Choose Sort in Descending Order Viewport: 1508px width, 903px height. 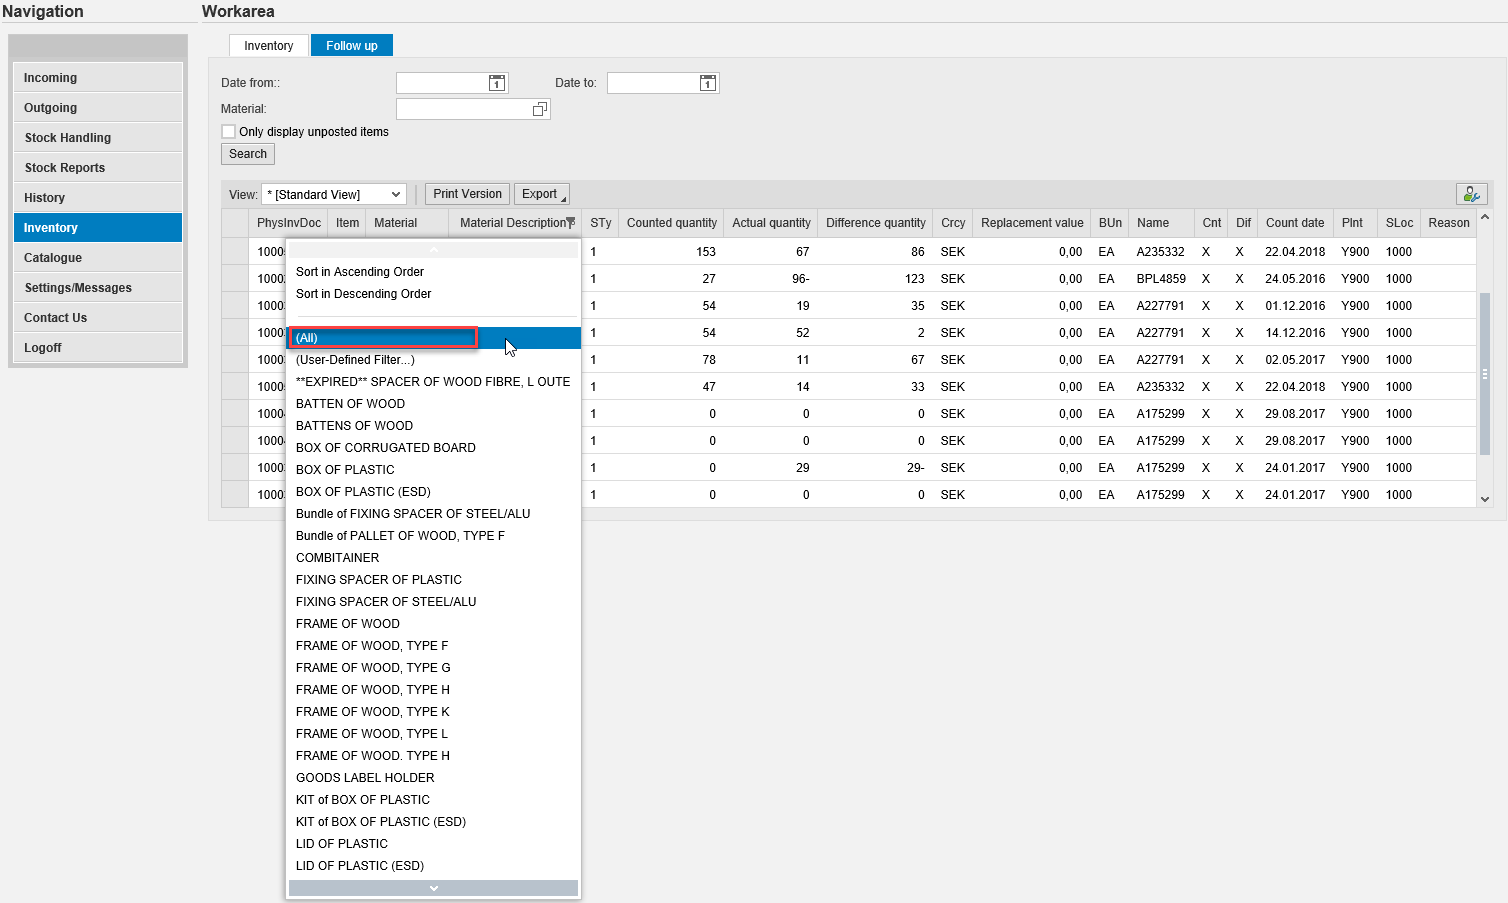433,294
